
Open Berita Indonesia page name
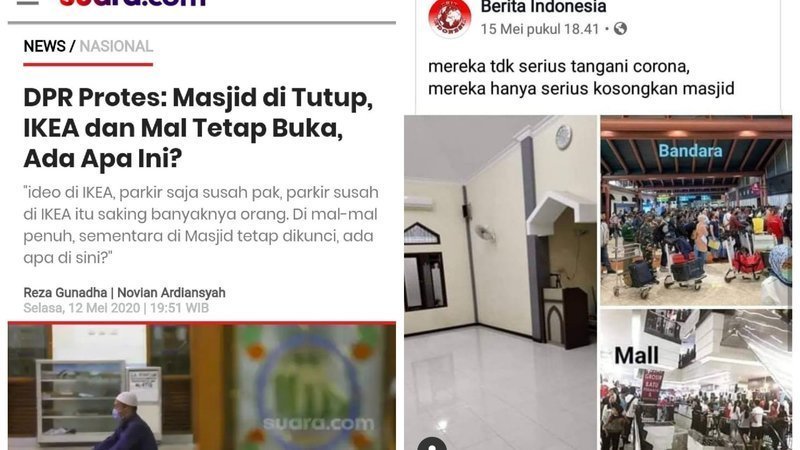click(x=543, y=7)
